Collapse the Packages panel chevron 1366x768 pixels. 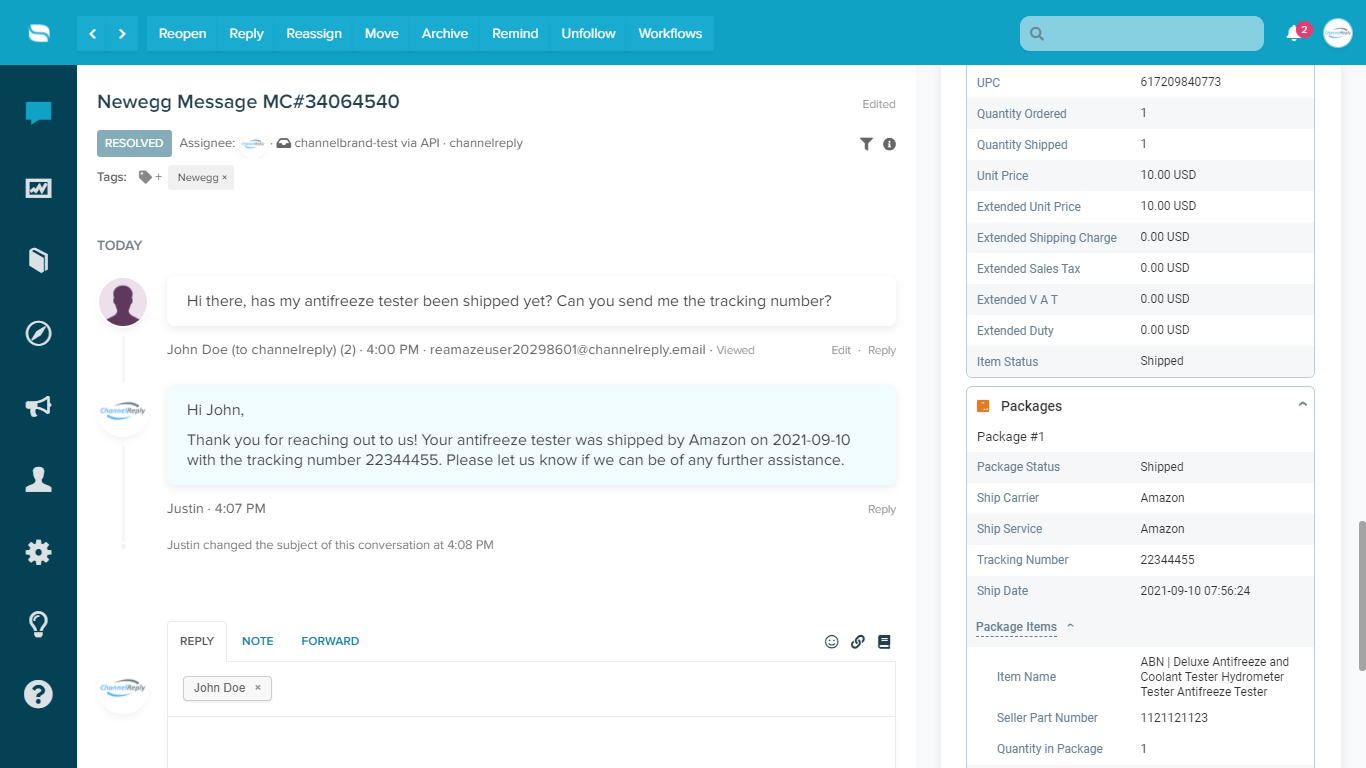point(1302,405)
